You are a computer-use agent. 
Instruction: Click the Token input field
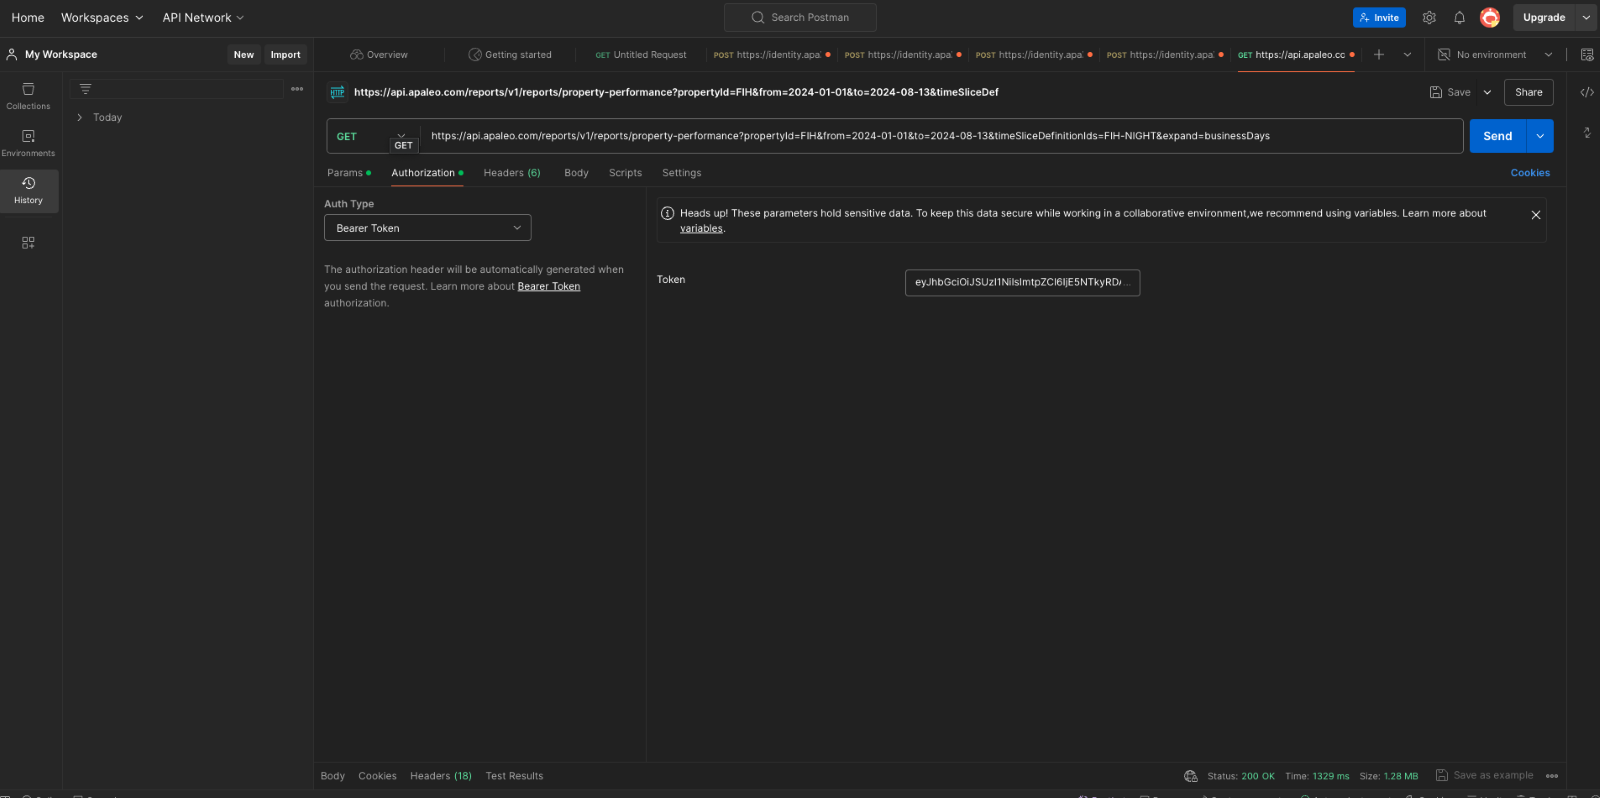click(1022, 283)
